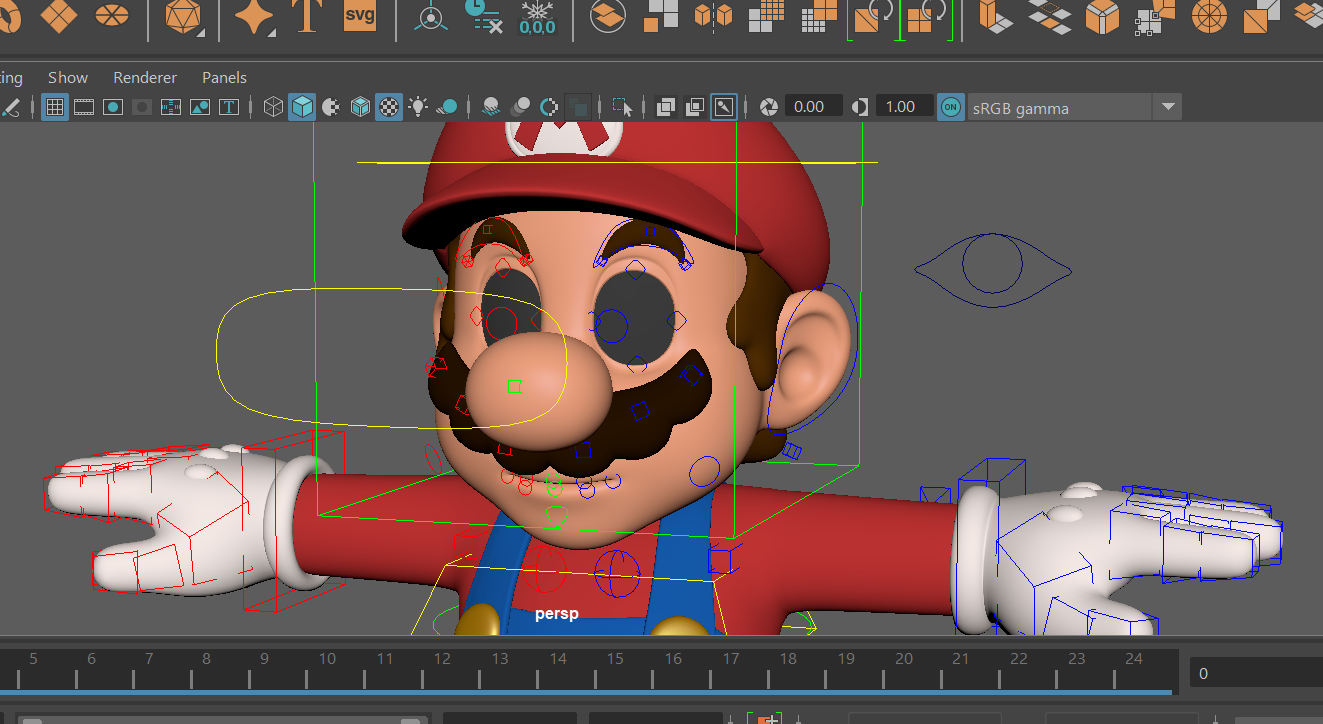Image resolution: width=1323 pixels, height=724 pixels.
Task: Click the SVG import shelf icon
Action: (x=359, y=16)
